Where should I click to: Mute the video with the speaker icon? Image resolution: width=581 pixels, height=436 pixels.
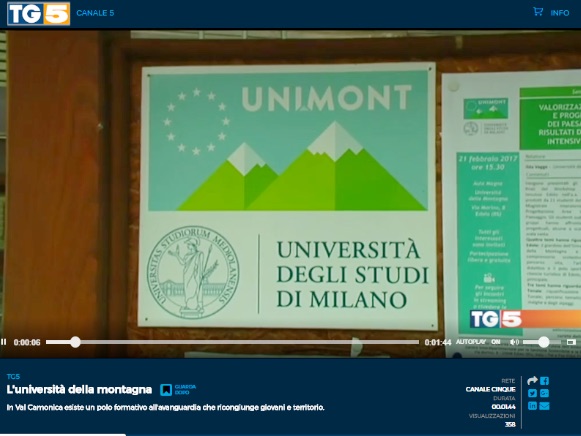[514, 342]
